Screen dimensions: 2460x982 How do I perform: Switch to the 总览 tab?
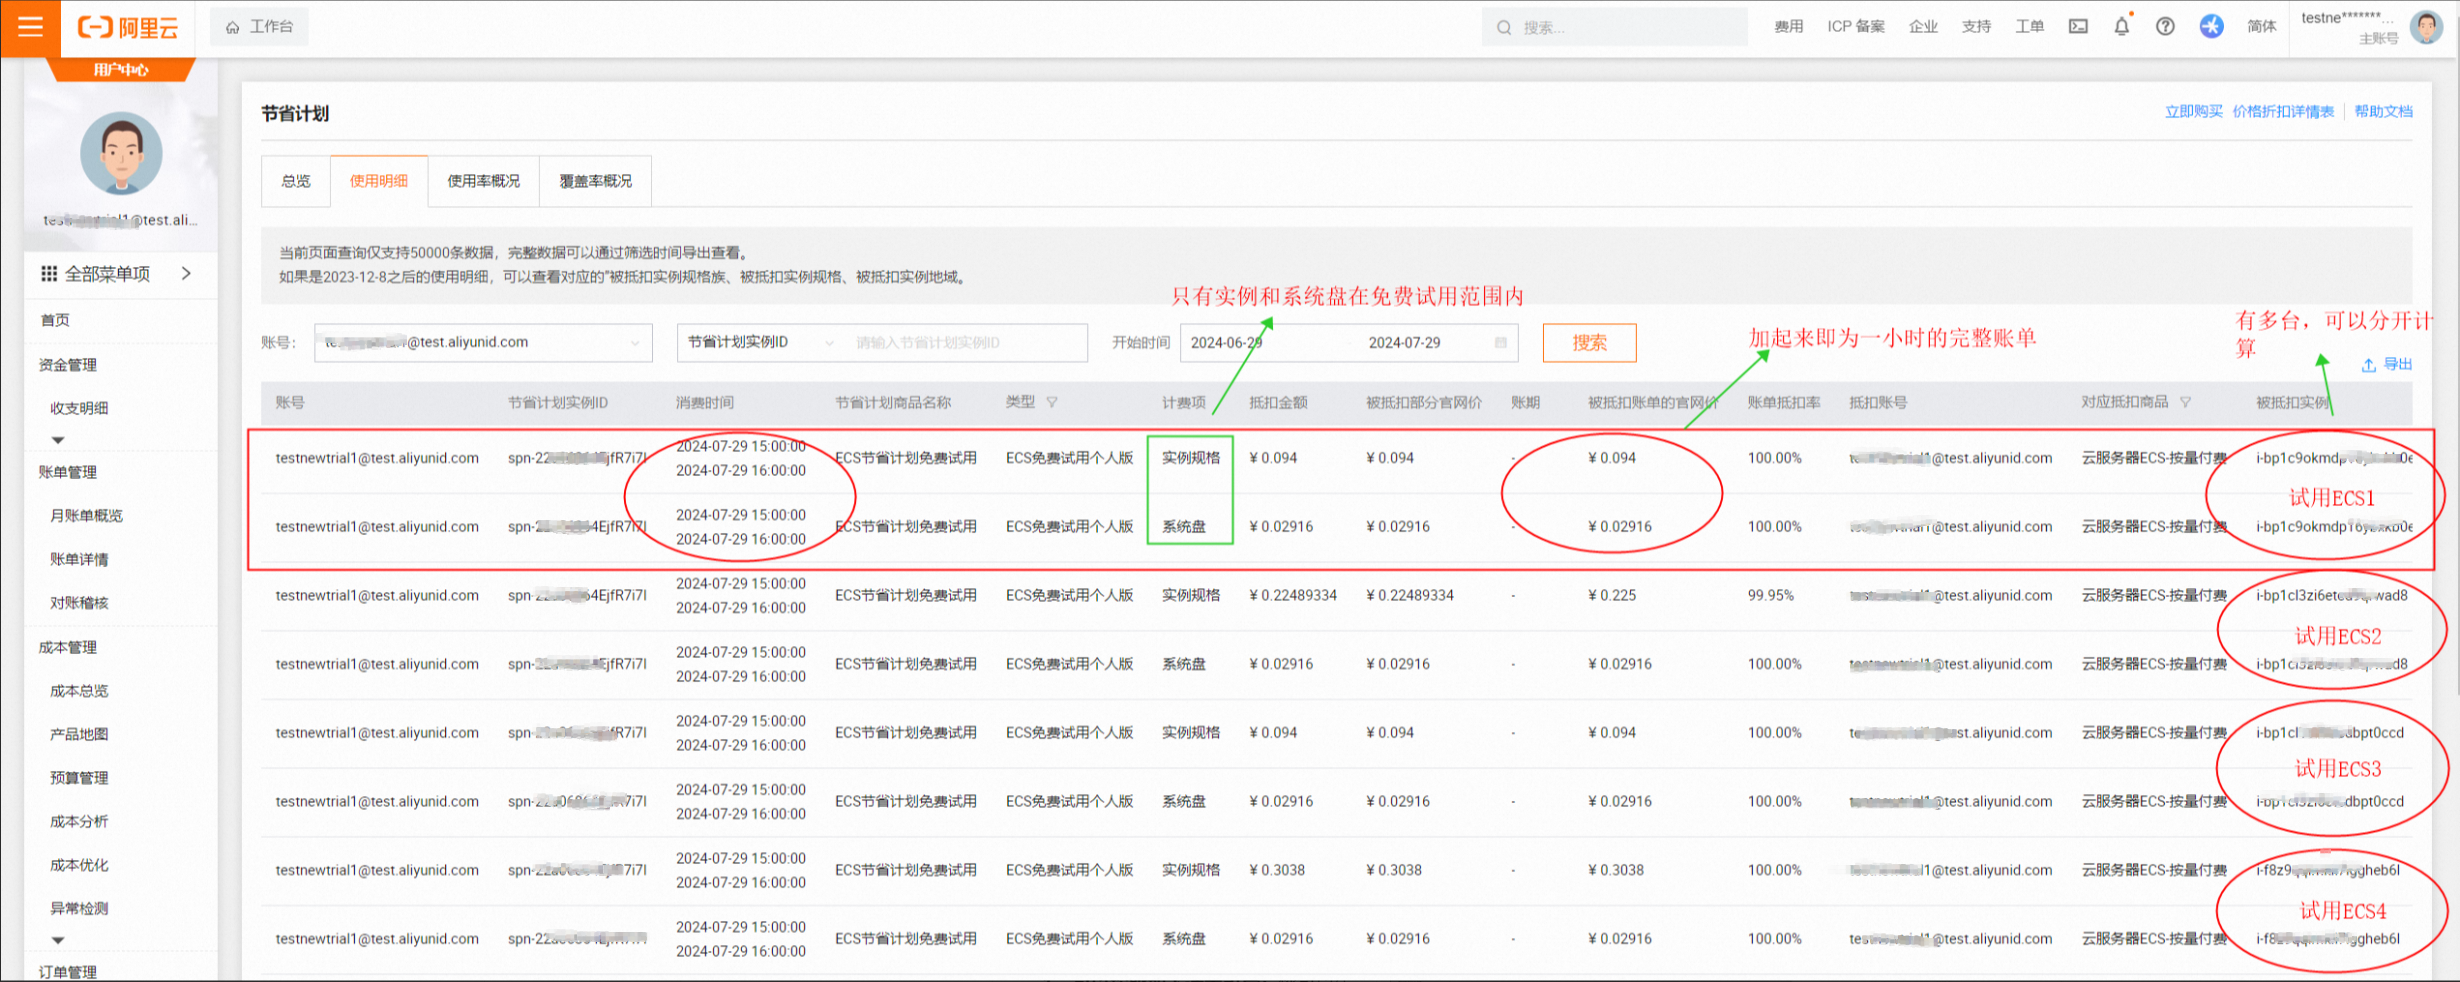click(x=296, y=181)
